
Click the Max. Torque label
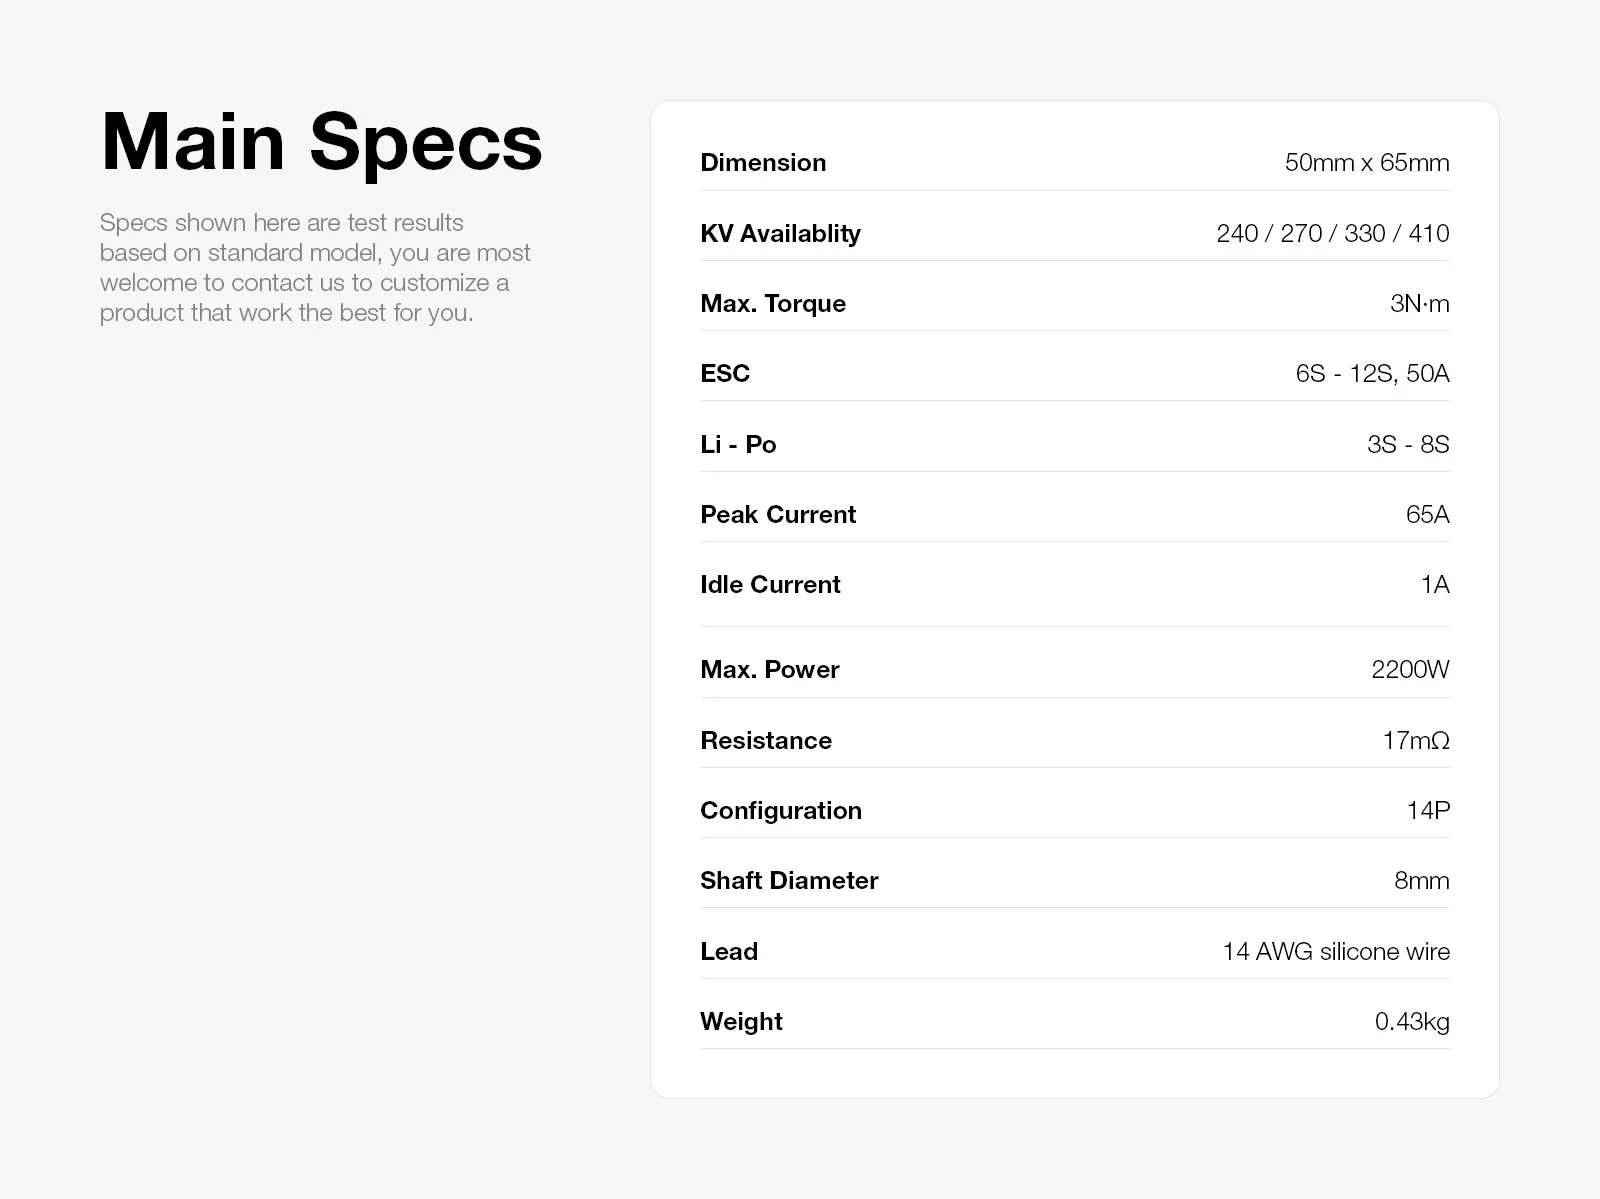(773, 303)
